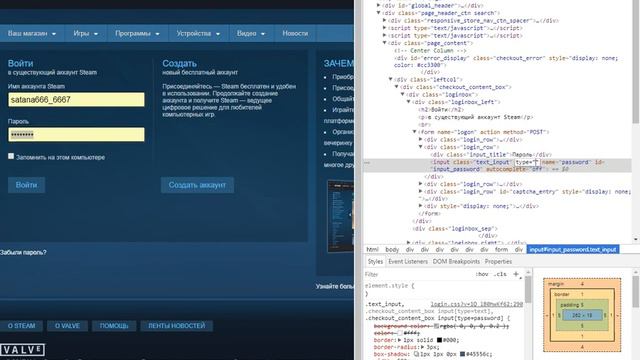Click the О STEAM footer button
640x360 pixels.
pos(22,326)
